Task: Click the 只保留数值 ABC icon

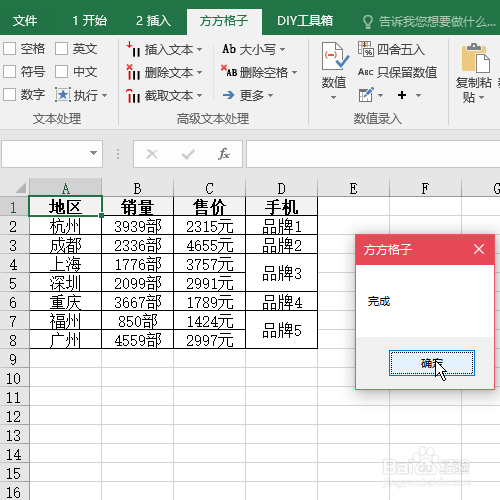Action: tap(365, 72)
